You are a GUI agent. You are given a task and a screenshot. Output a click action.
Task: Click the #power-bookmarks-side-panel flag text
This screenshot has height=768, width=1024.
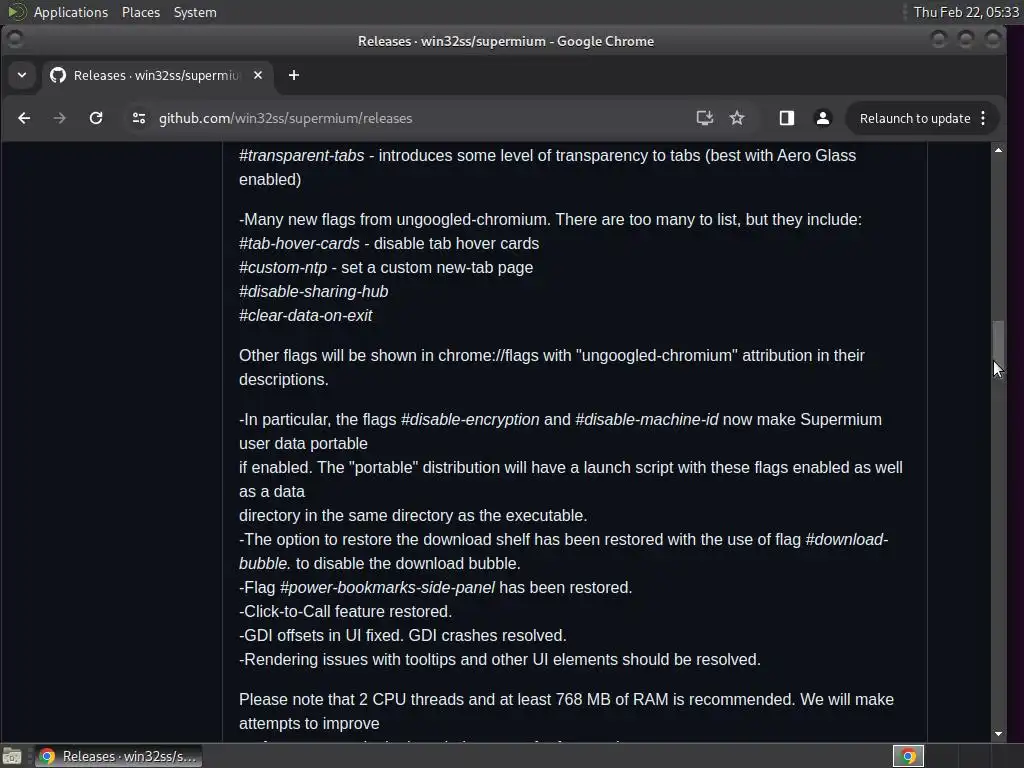(x=387, y=588)
